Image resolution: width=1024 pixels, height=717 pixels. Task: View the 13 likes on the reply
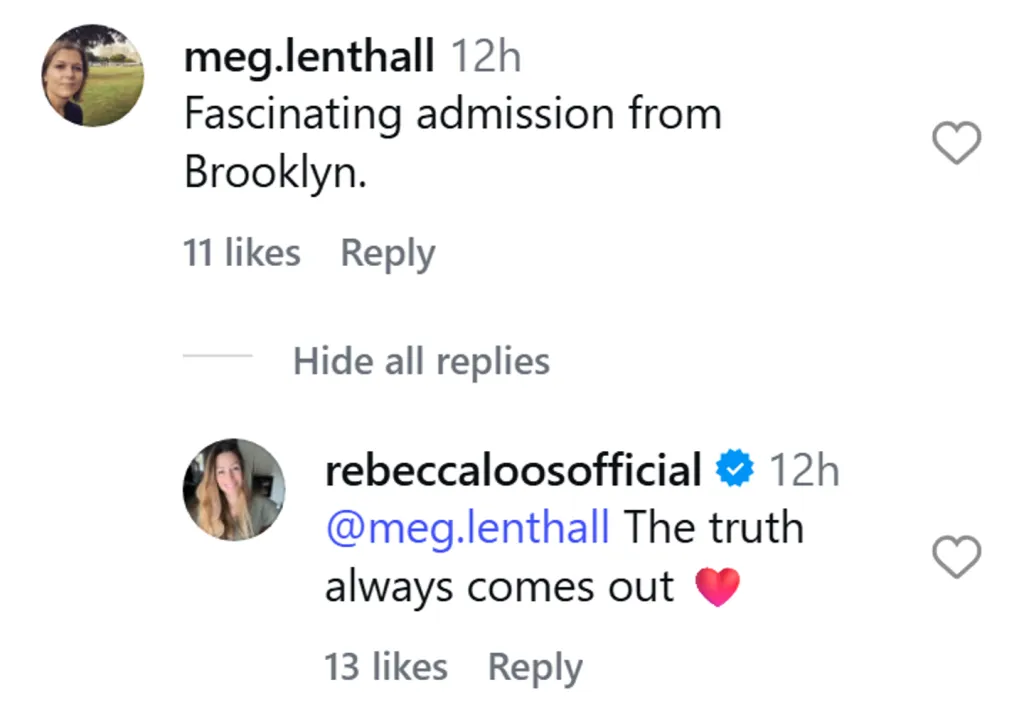[x=386, y=665]
